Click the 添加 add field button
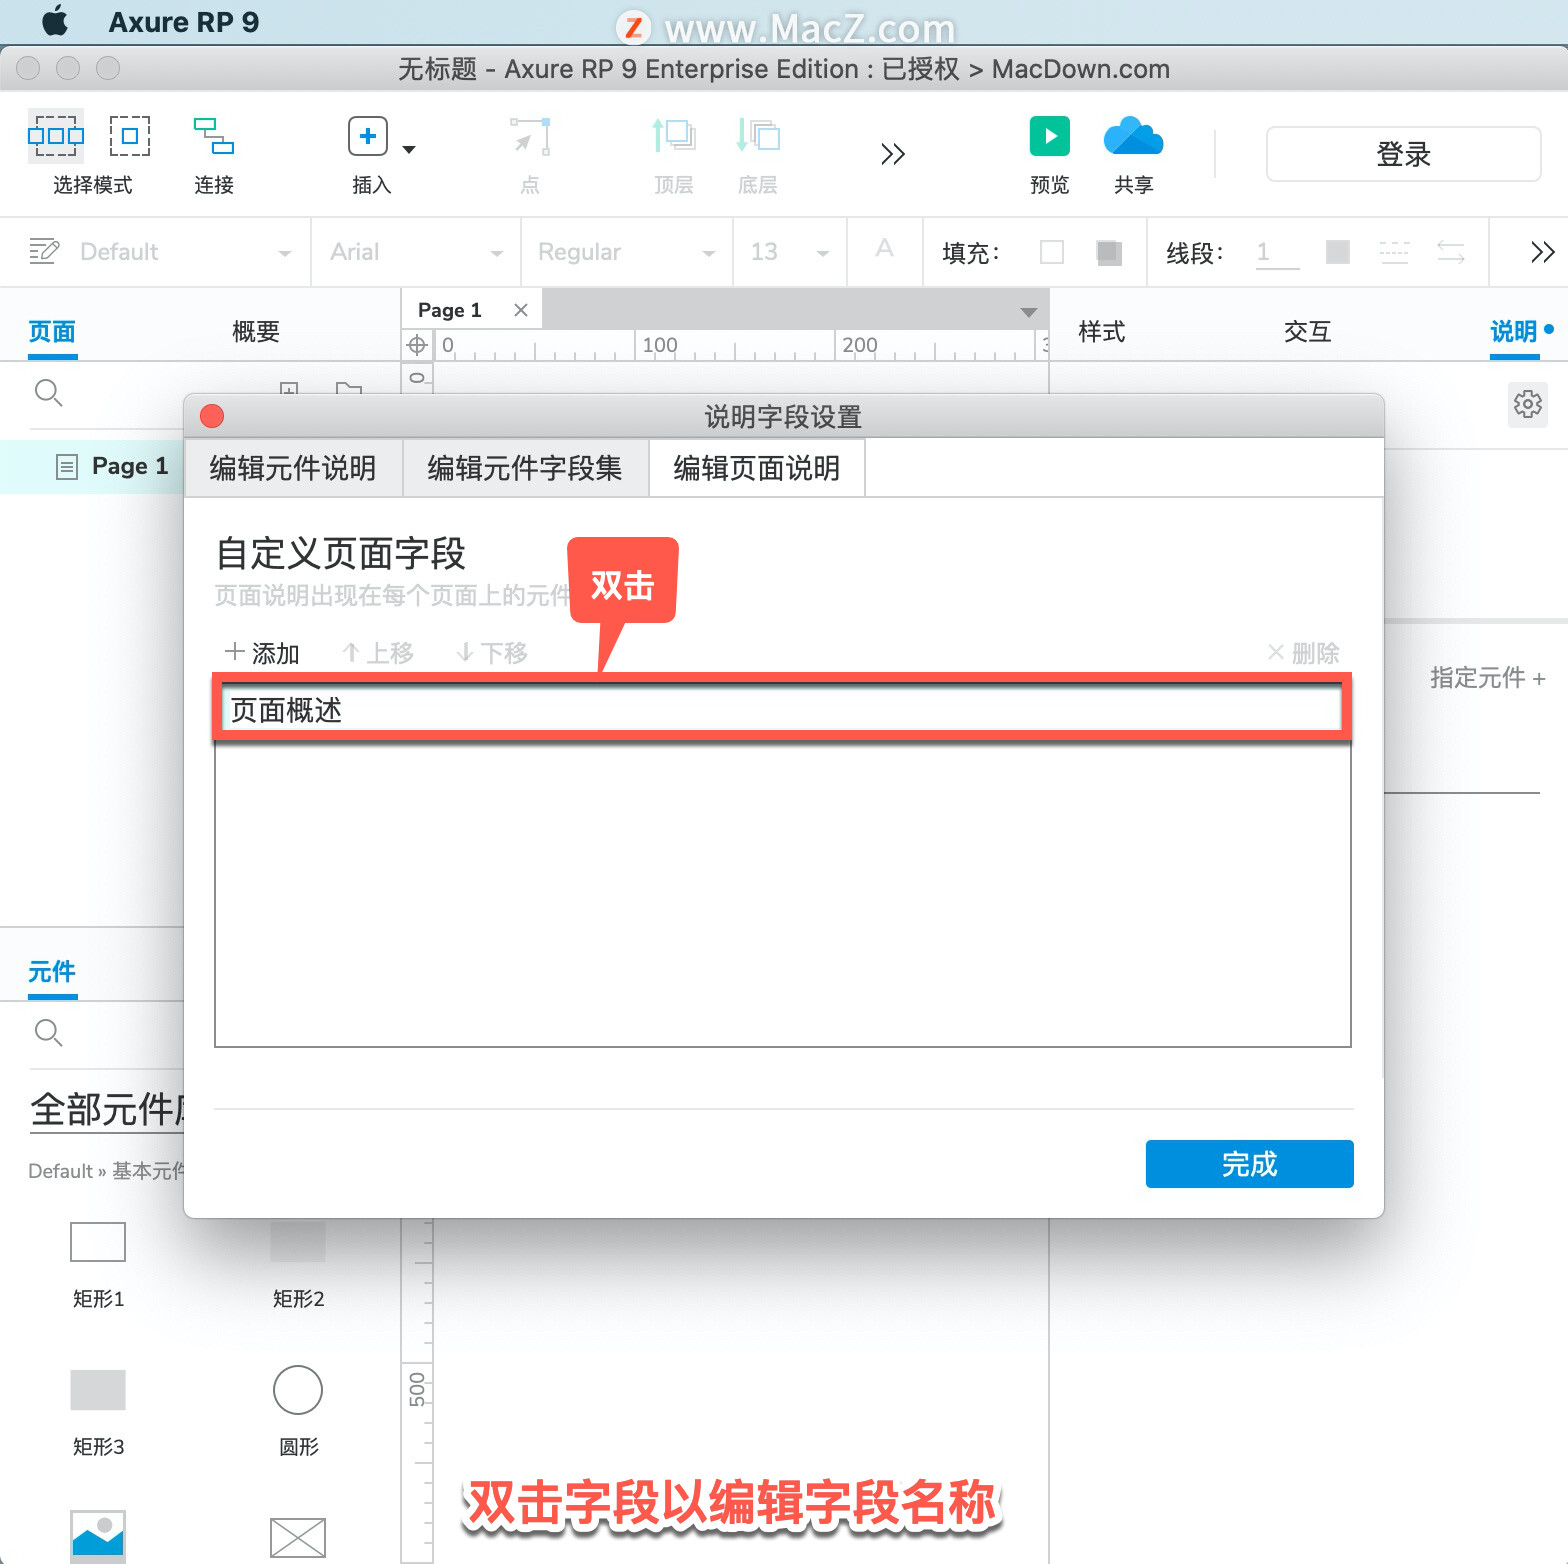This screenshot has height=1564, width=1568. 263,653
